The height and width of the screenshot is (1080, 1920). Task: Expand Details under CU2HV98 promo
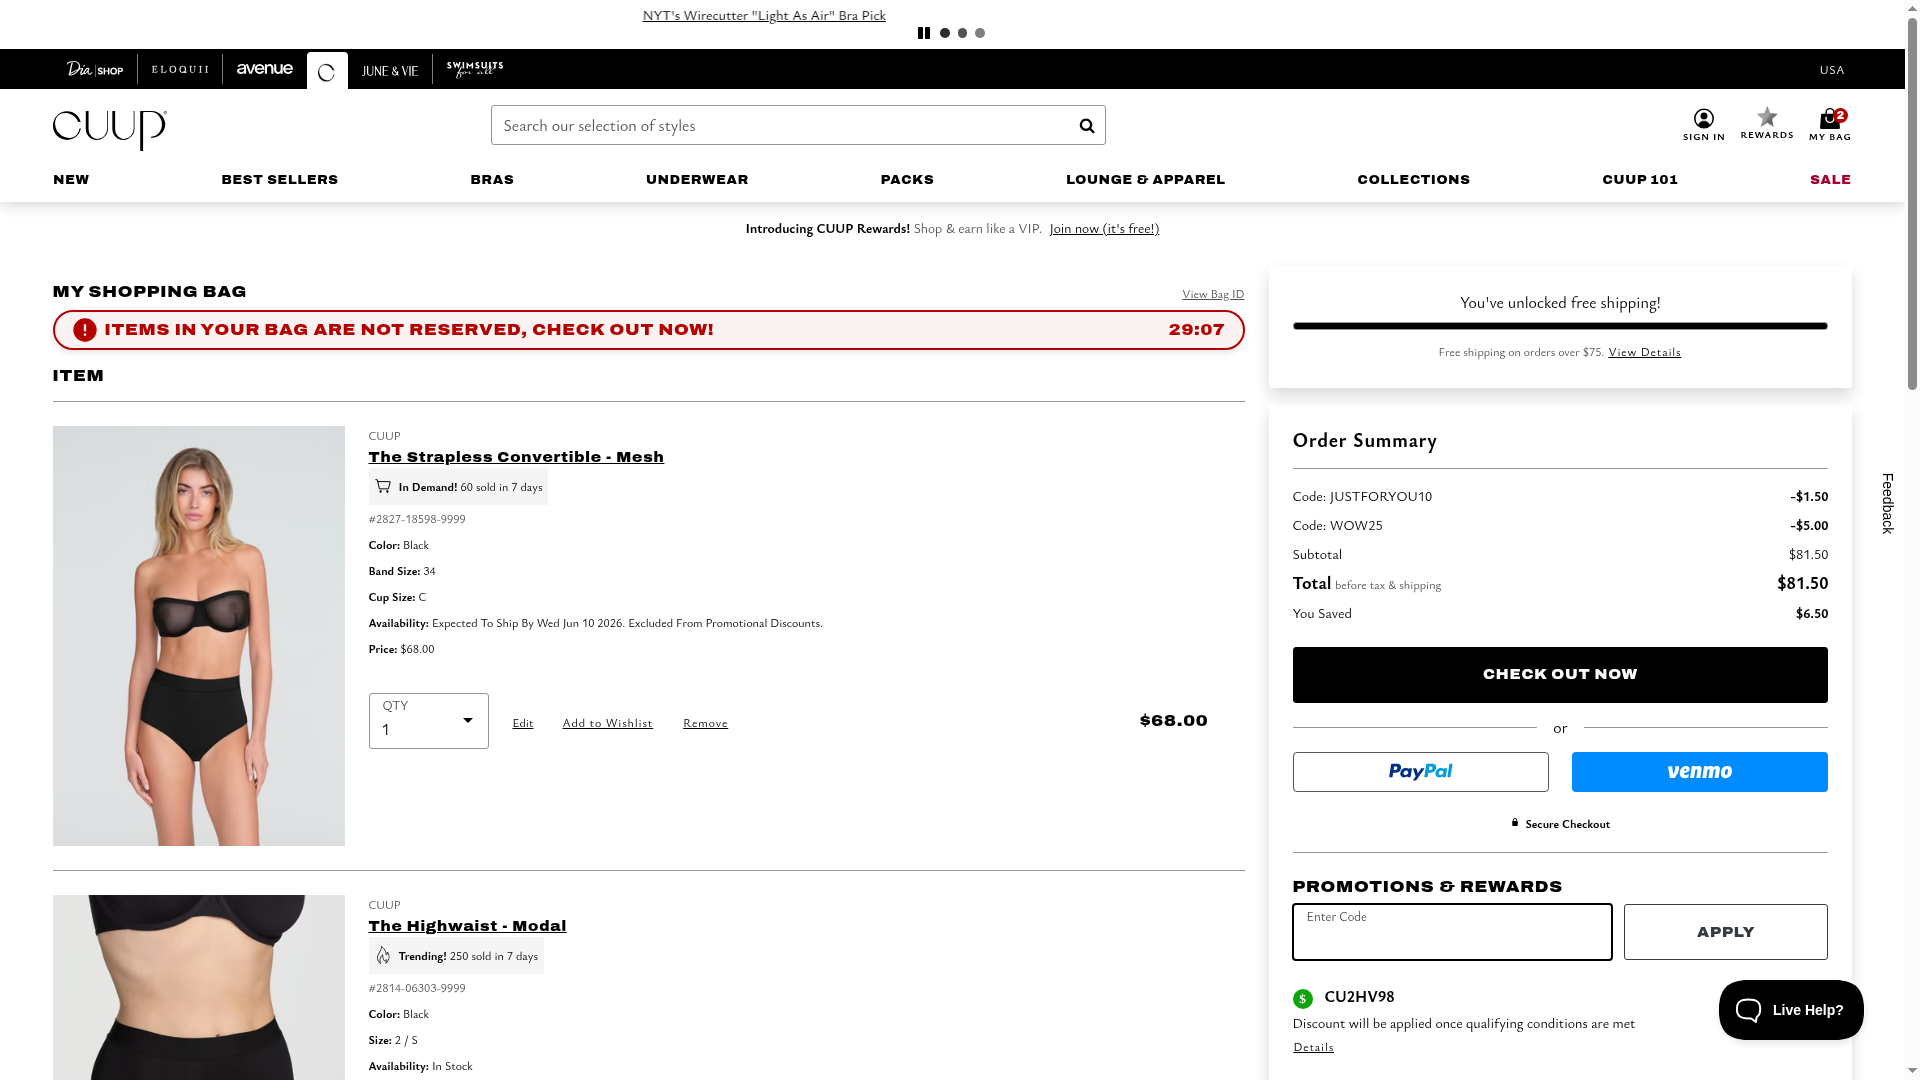click(x=1313, y=1047)
